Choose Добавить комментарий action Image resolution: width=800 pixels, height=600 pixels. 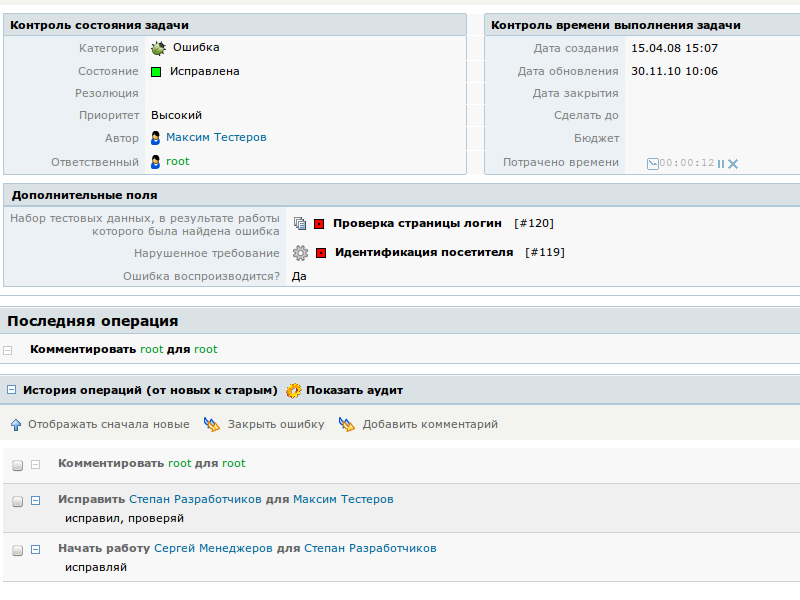pyautogui.click(x=429, y=424)
